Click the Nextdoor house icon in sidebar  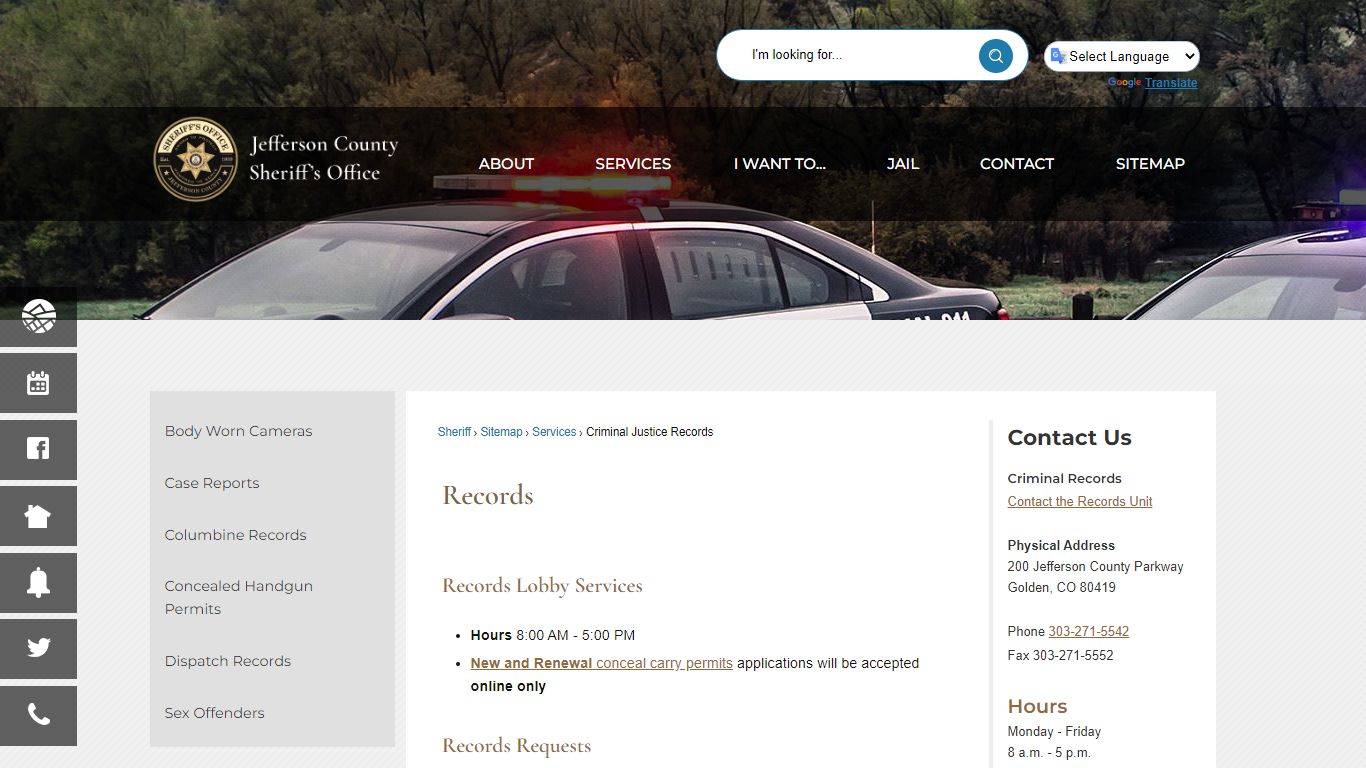[x=38, y=516]
